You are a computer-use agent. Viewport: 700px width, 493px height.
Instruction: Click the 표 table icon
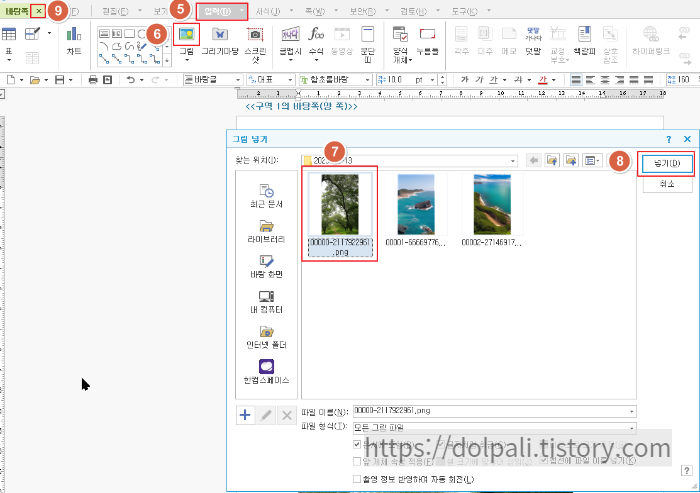pos(9,34)
